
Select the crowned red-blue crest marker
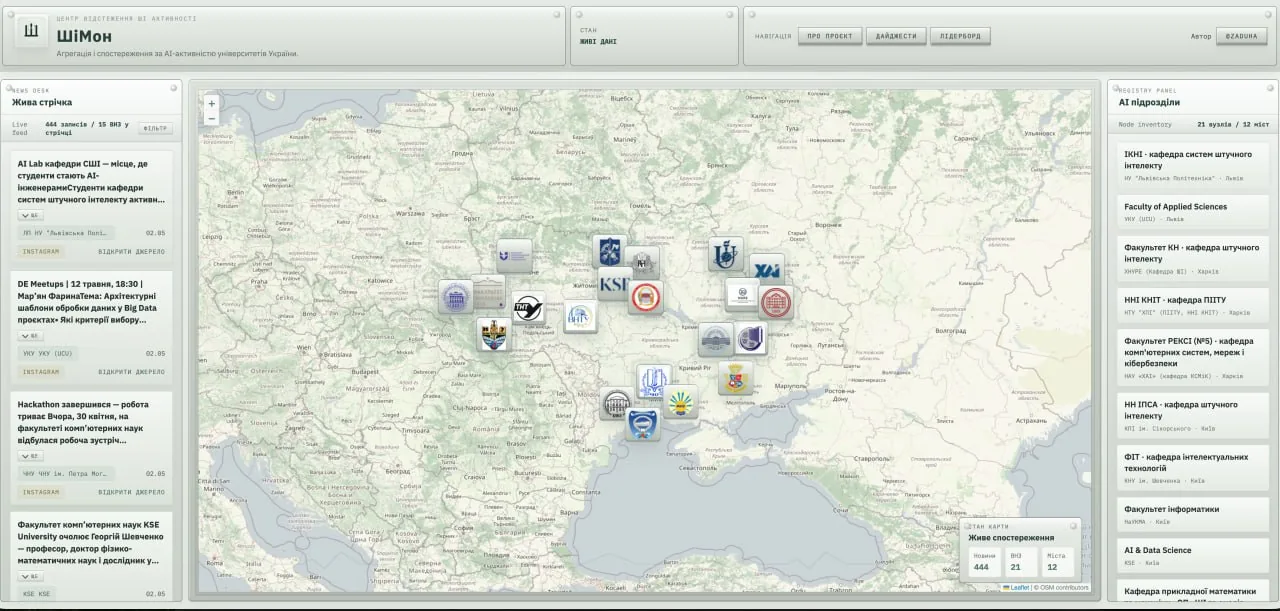coord(735,378)
